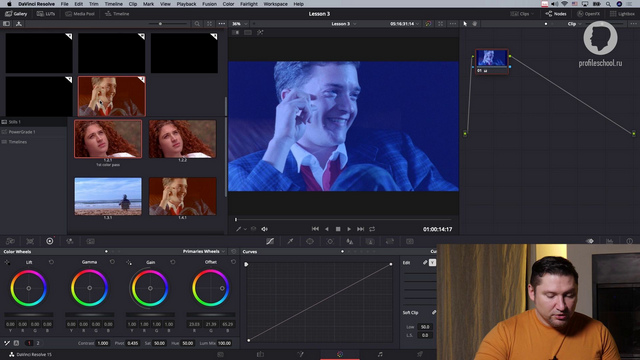Open the Fusion menu

209,4
